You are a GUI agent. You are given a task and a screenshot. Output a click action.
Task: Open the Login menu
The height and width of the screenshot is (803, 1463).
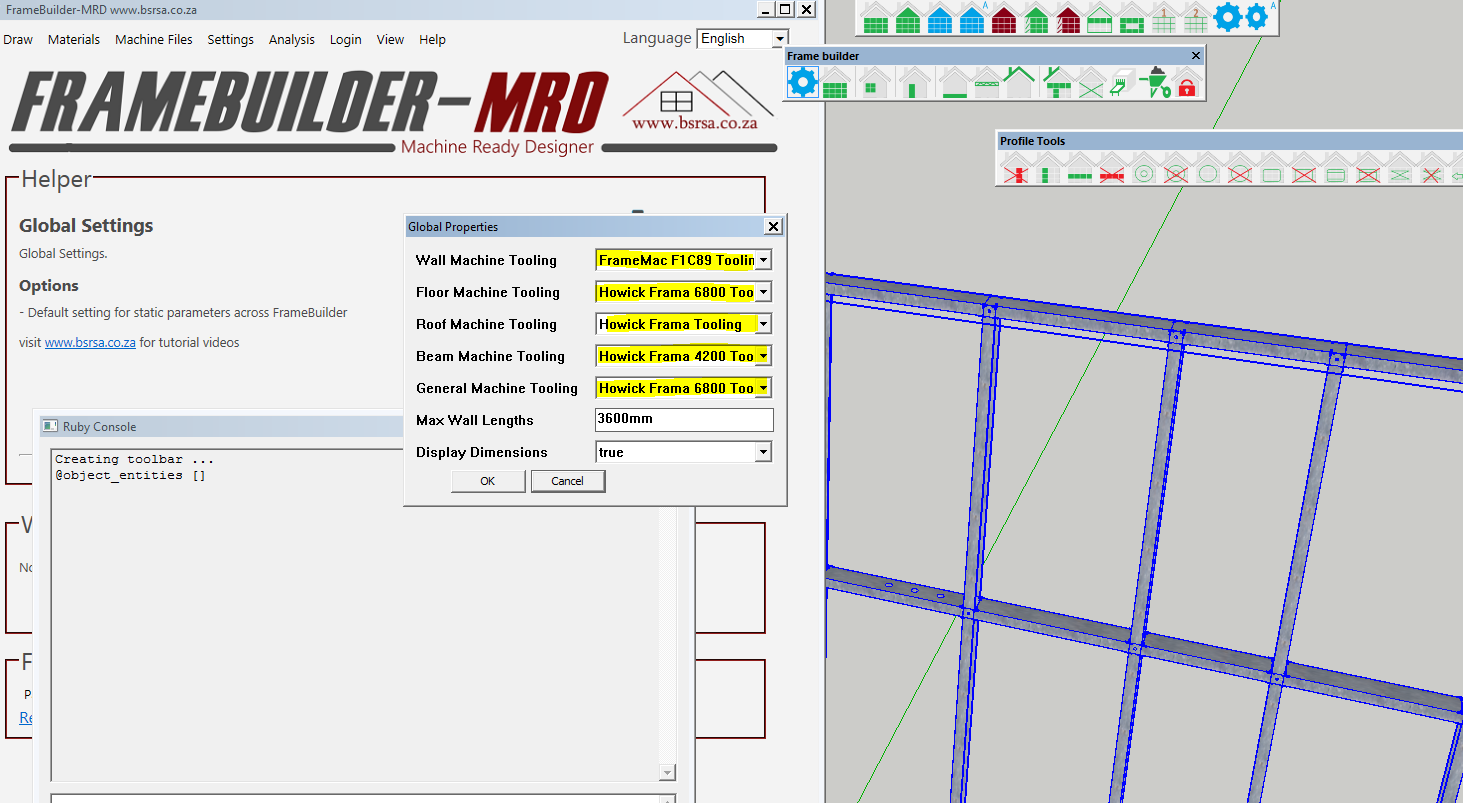pyautogui.click(x=346, y=40)
